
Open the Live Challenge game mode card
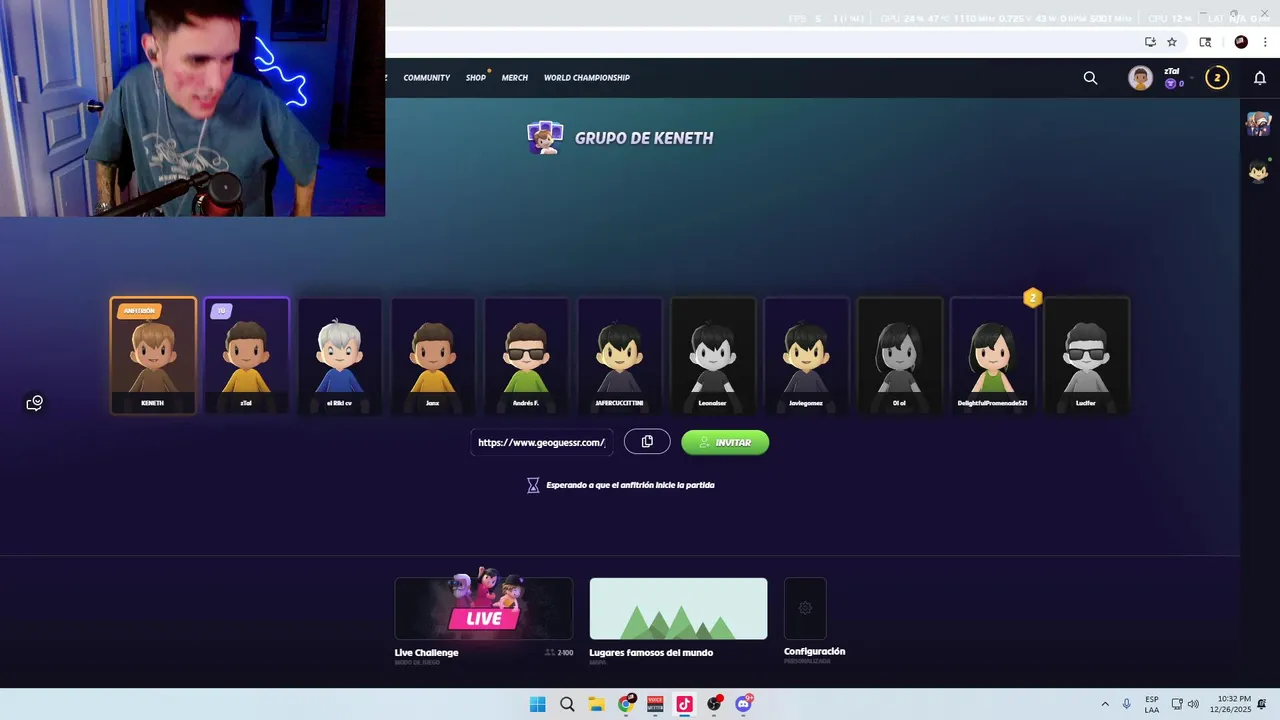pos(484,608)
